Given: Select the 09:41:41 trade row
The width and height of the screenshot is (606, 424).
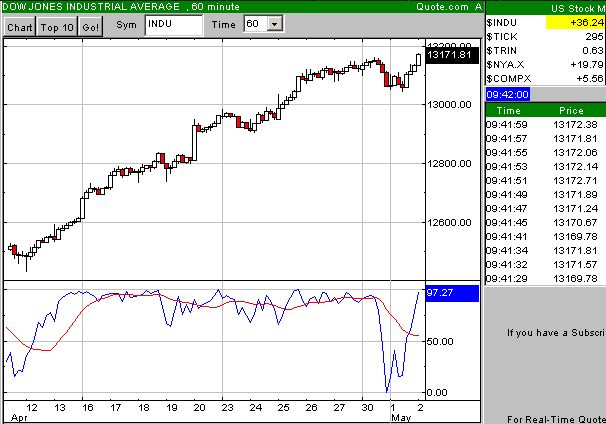Looking at the screenshot, I should 546,236.
